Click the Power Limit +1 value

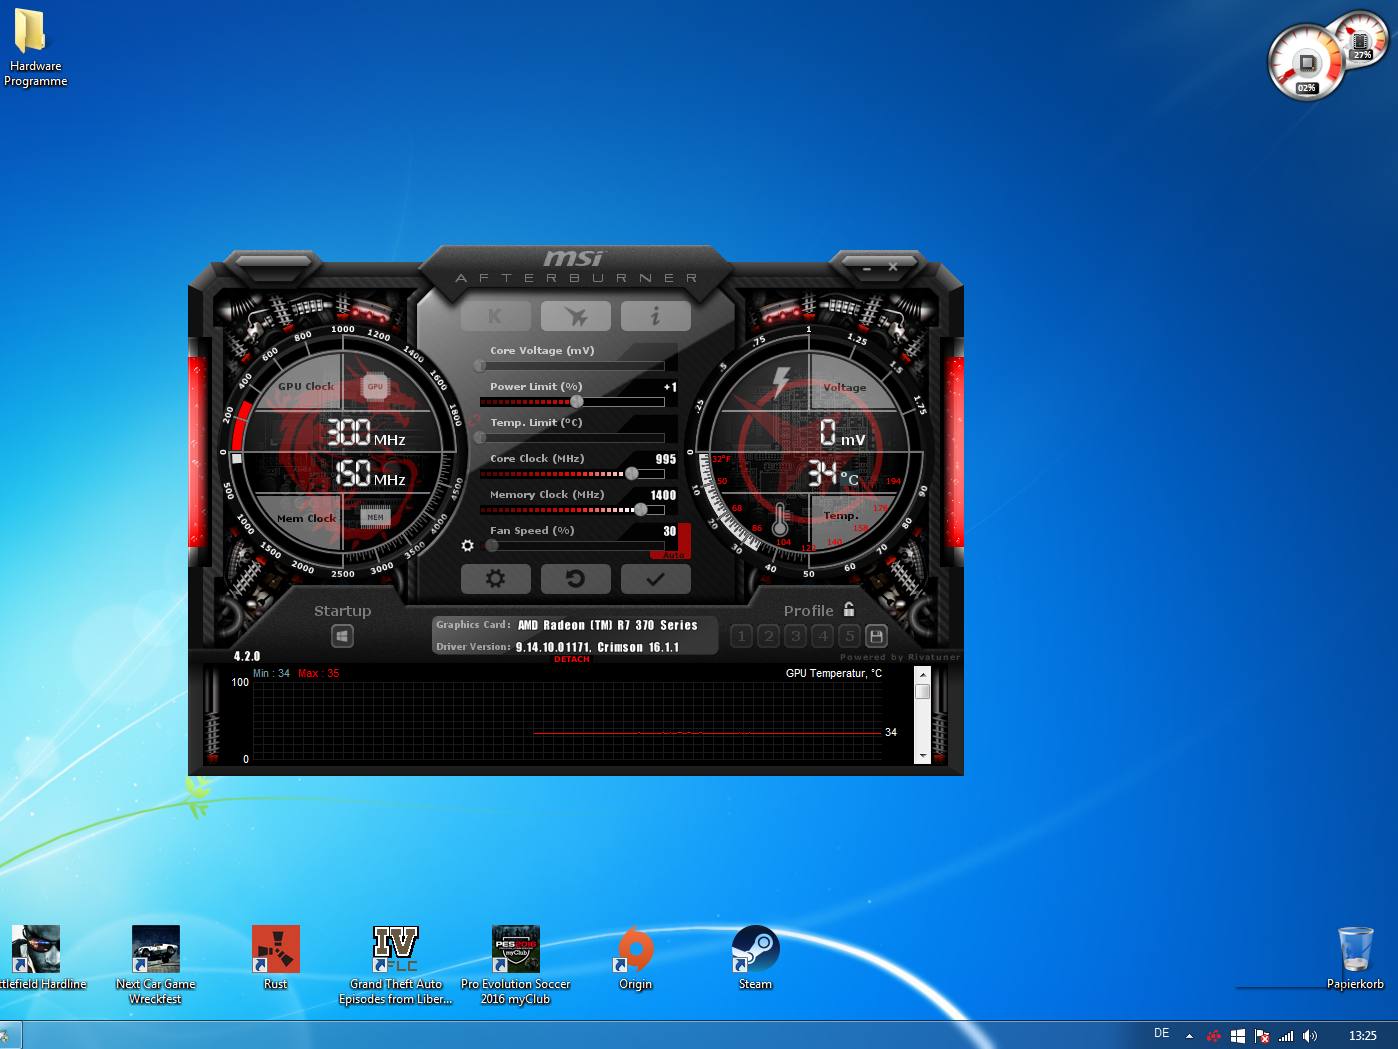tap(670, 387)
